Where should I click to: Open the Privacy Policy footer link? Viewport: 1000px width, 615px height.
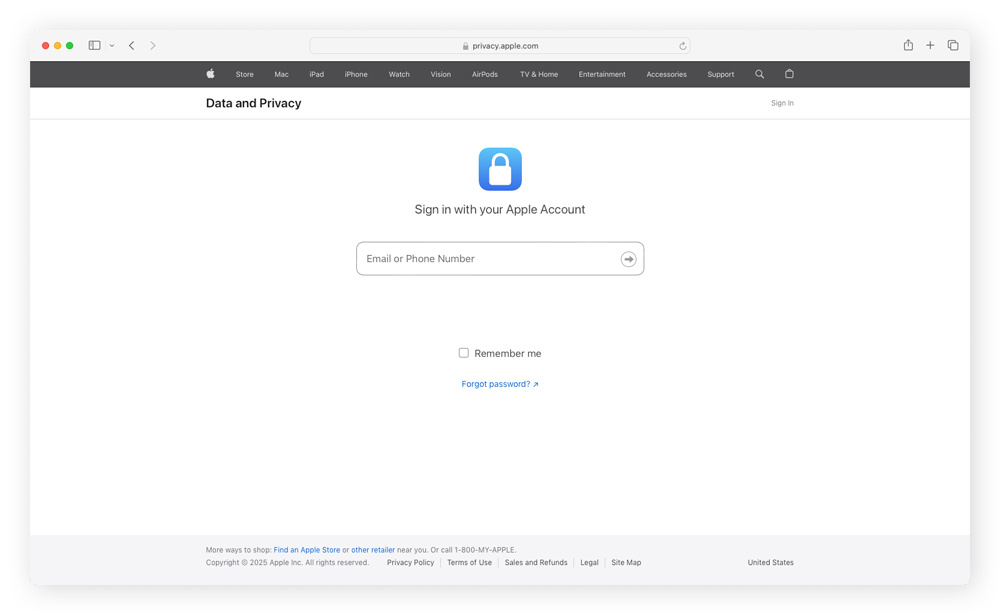(410, 563)
